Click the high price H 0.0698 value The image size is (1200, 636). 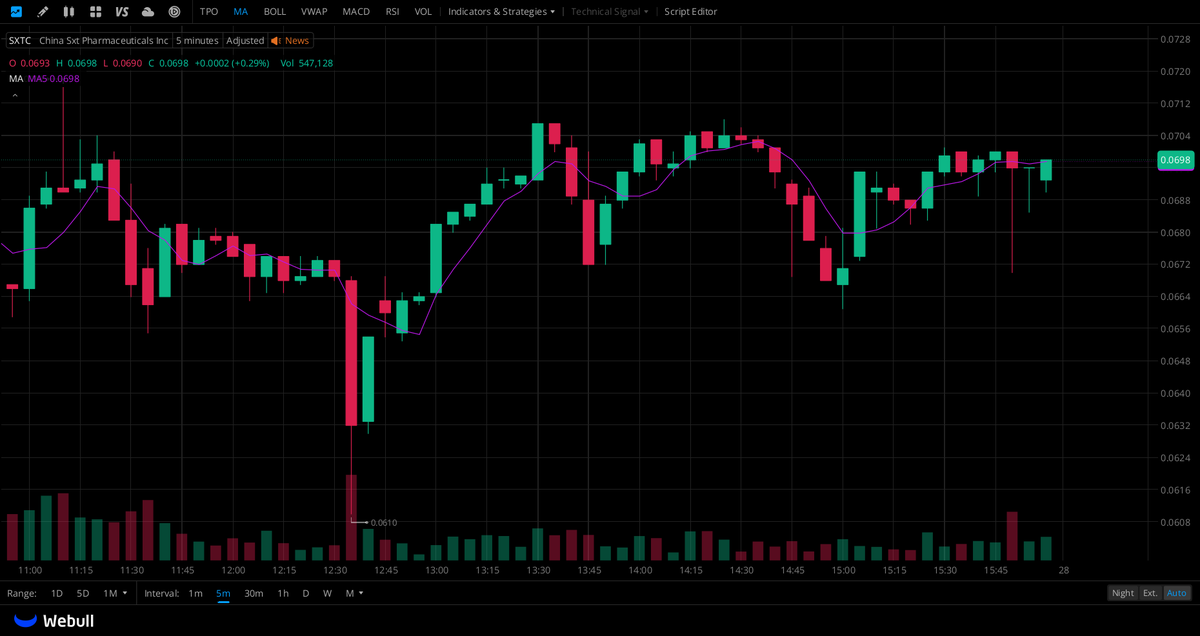[76, 63]
